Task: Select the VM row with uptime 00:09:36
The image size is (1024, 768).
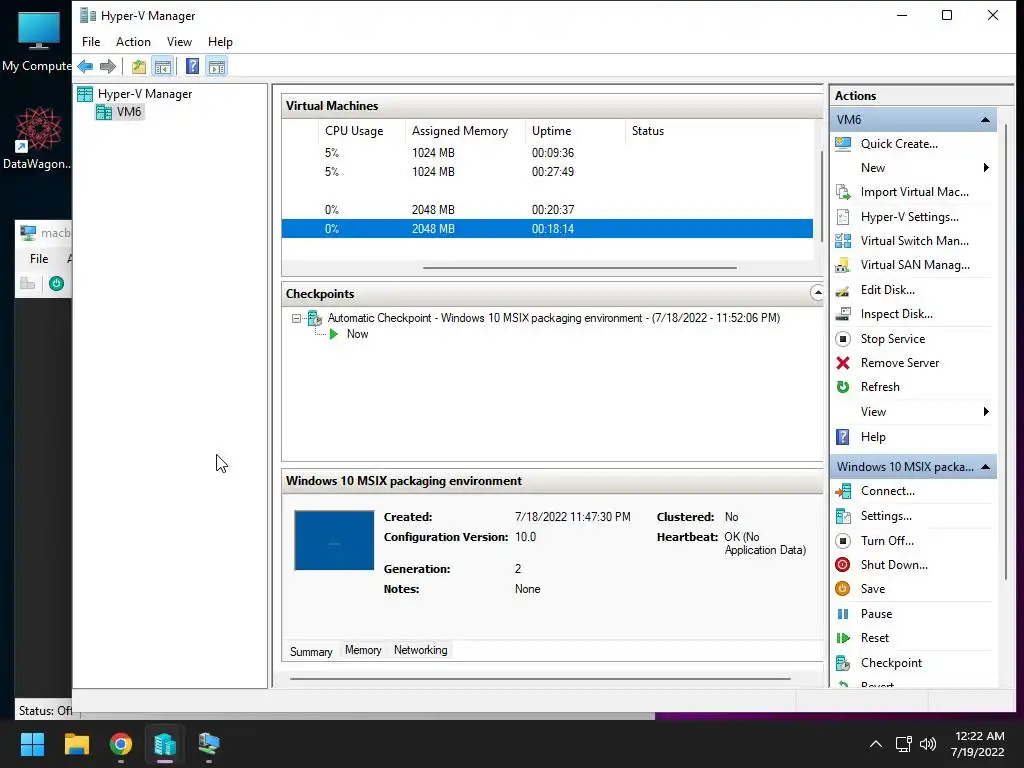Action: tap(547, 153)
